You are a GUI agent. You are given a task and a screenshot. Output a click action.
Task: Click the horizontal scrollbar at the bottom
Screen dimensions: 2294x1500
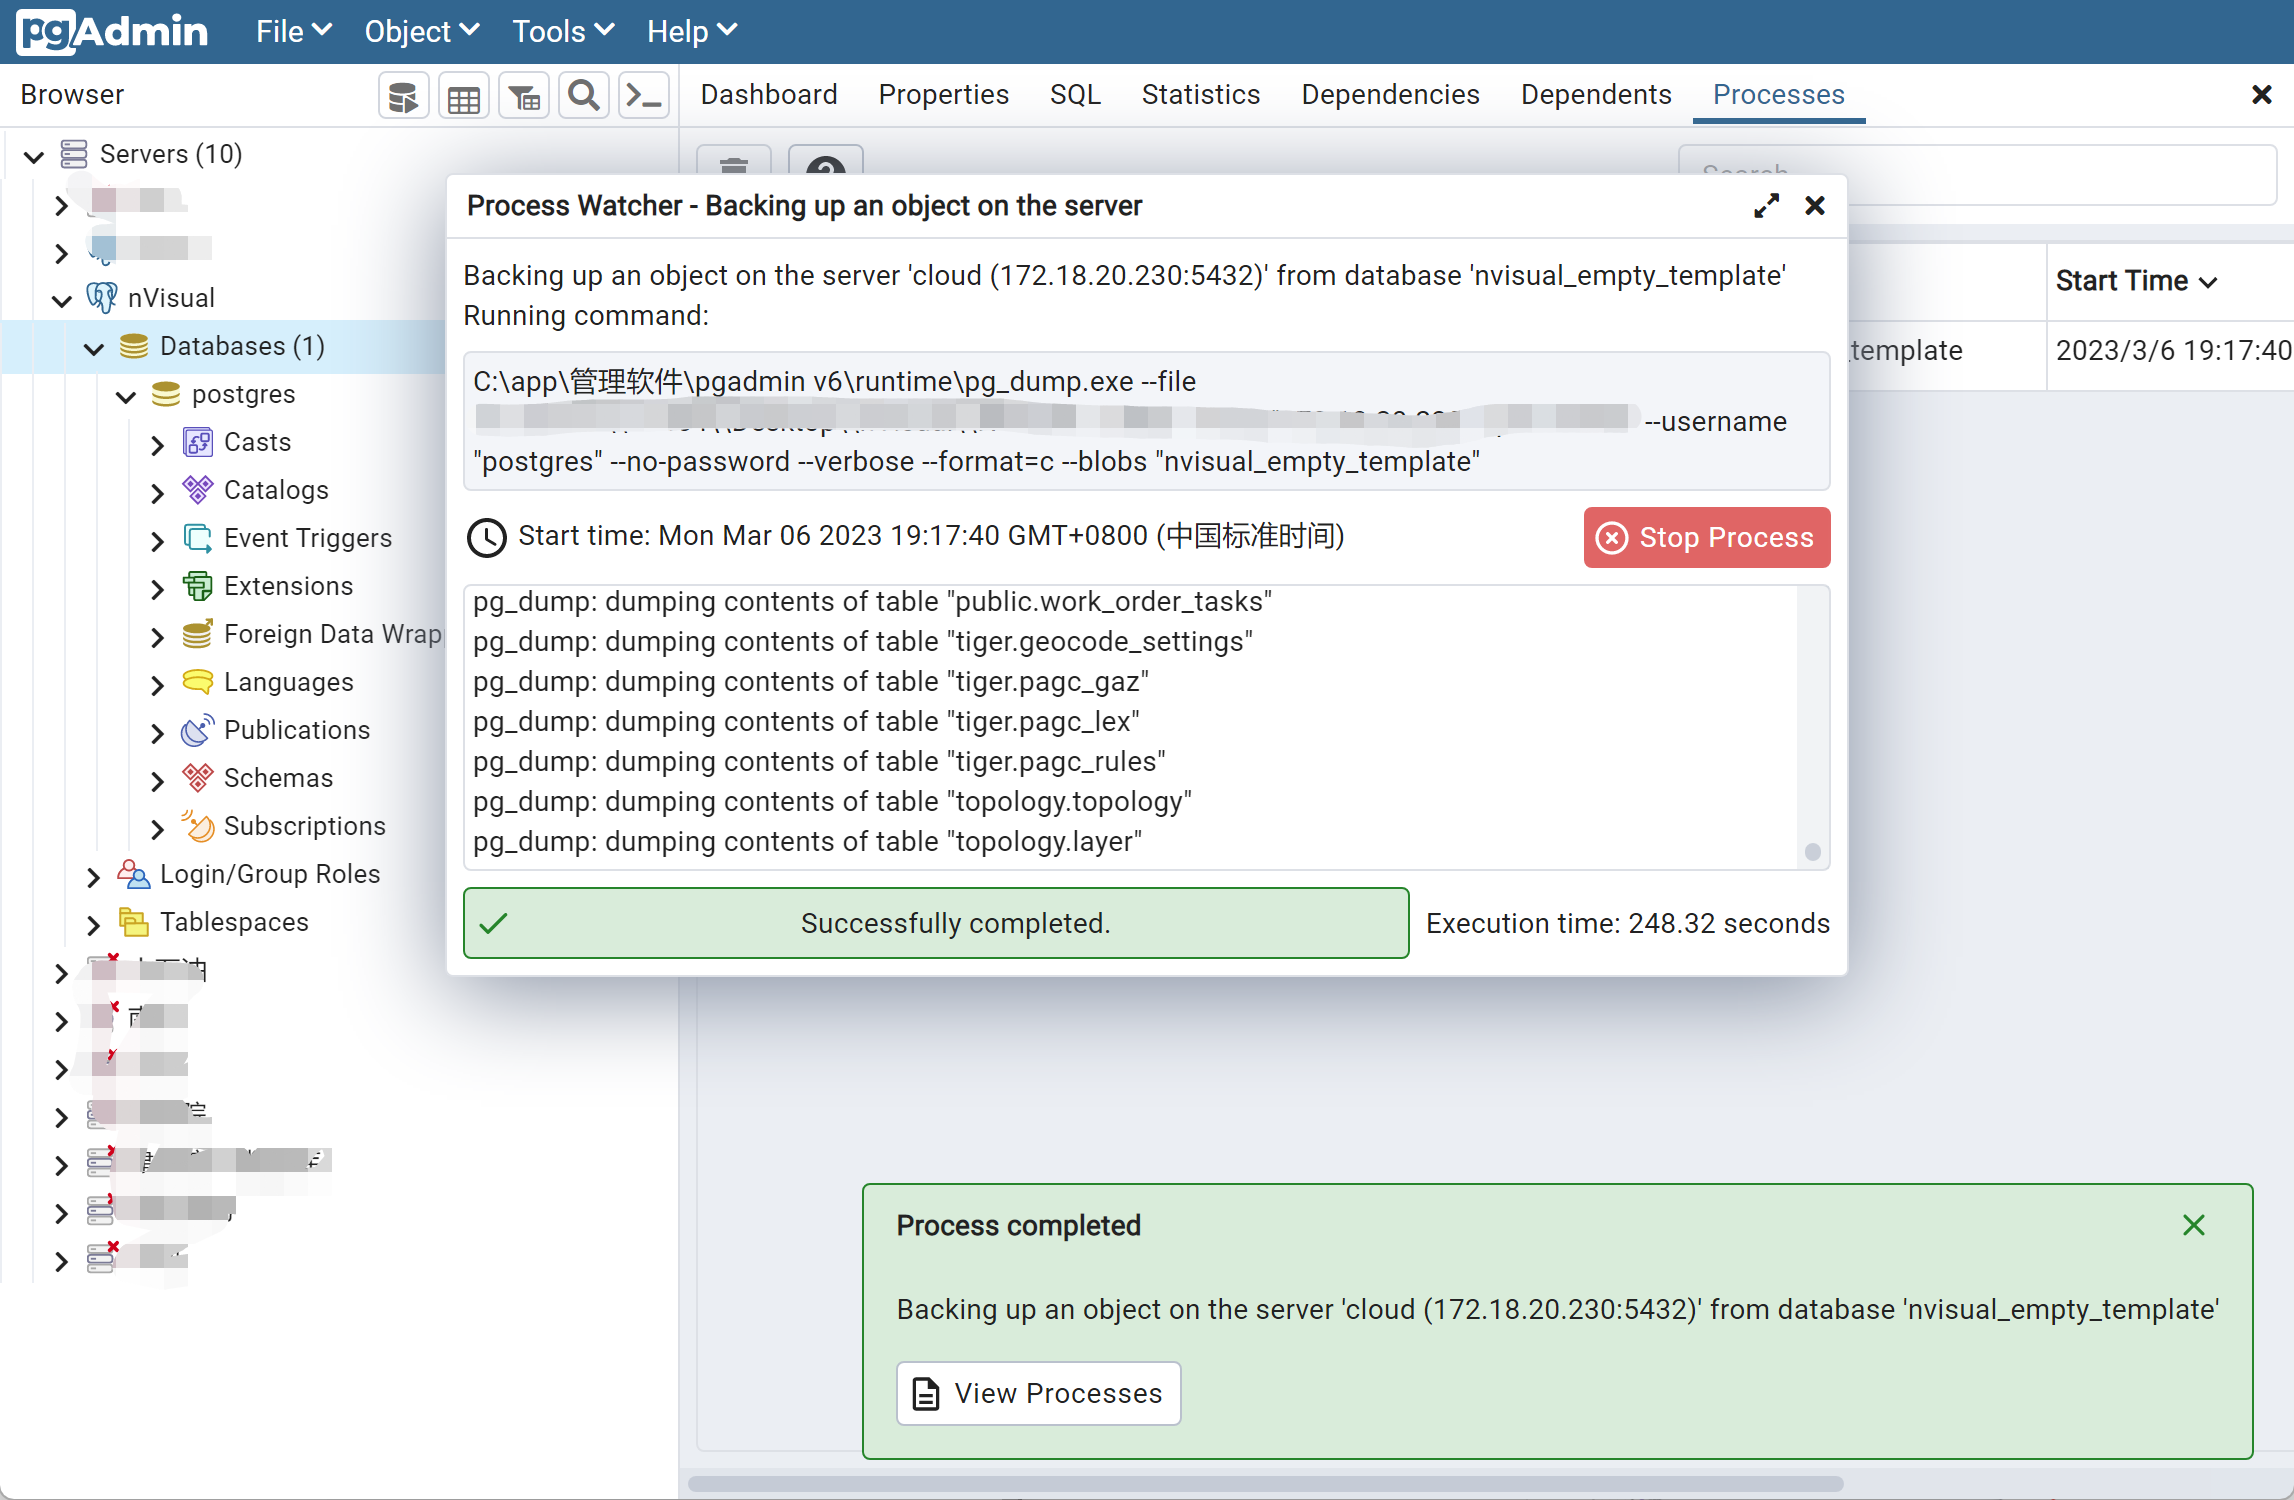point(1265,1484)
